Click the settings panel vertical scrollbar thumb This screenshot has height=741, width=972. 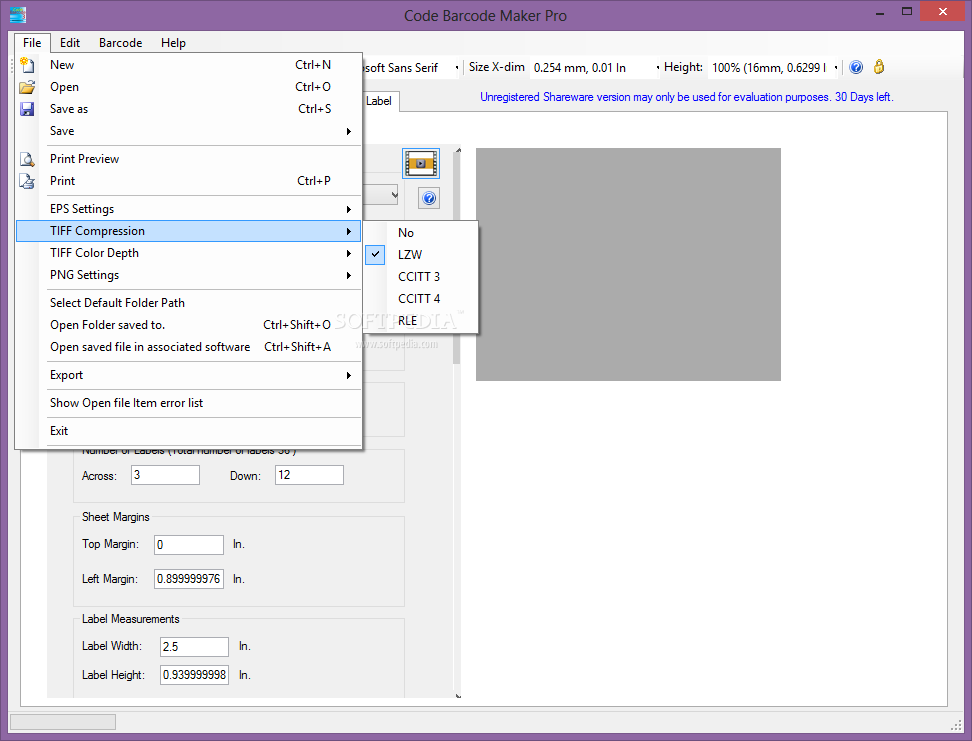[457, 259]
